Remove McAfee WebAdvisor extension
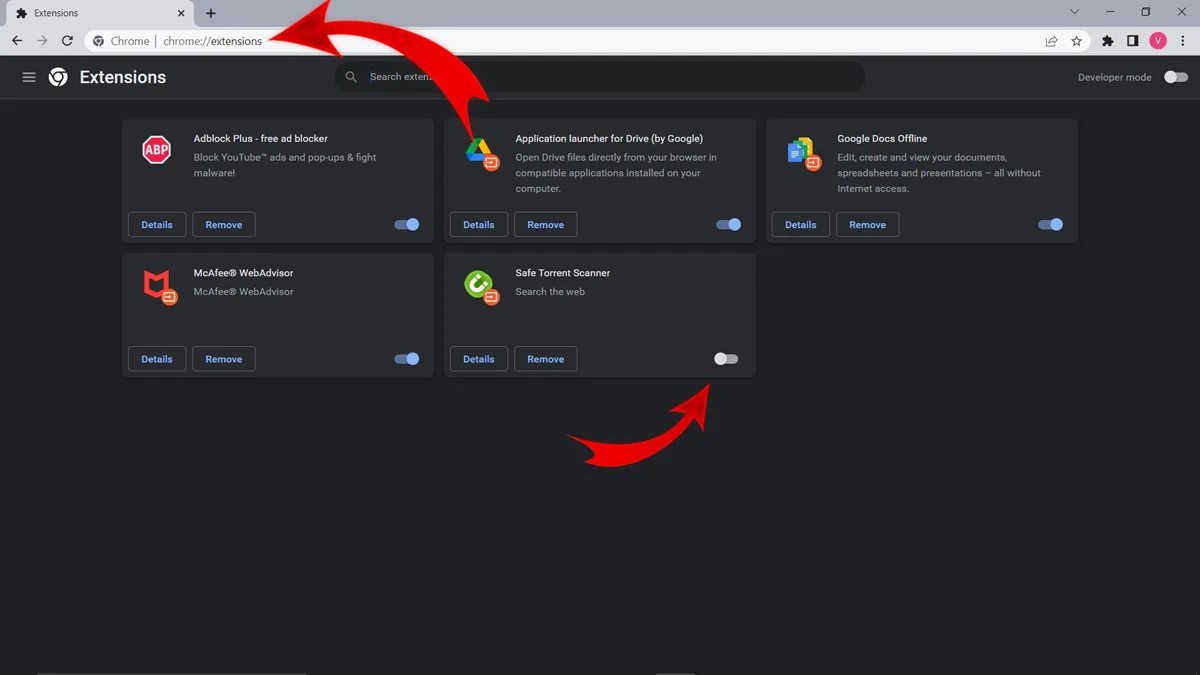1200x675 pixels. click(224, 359)
